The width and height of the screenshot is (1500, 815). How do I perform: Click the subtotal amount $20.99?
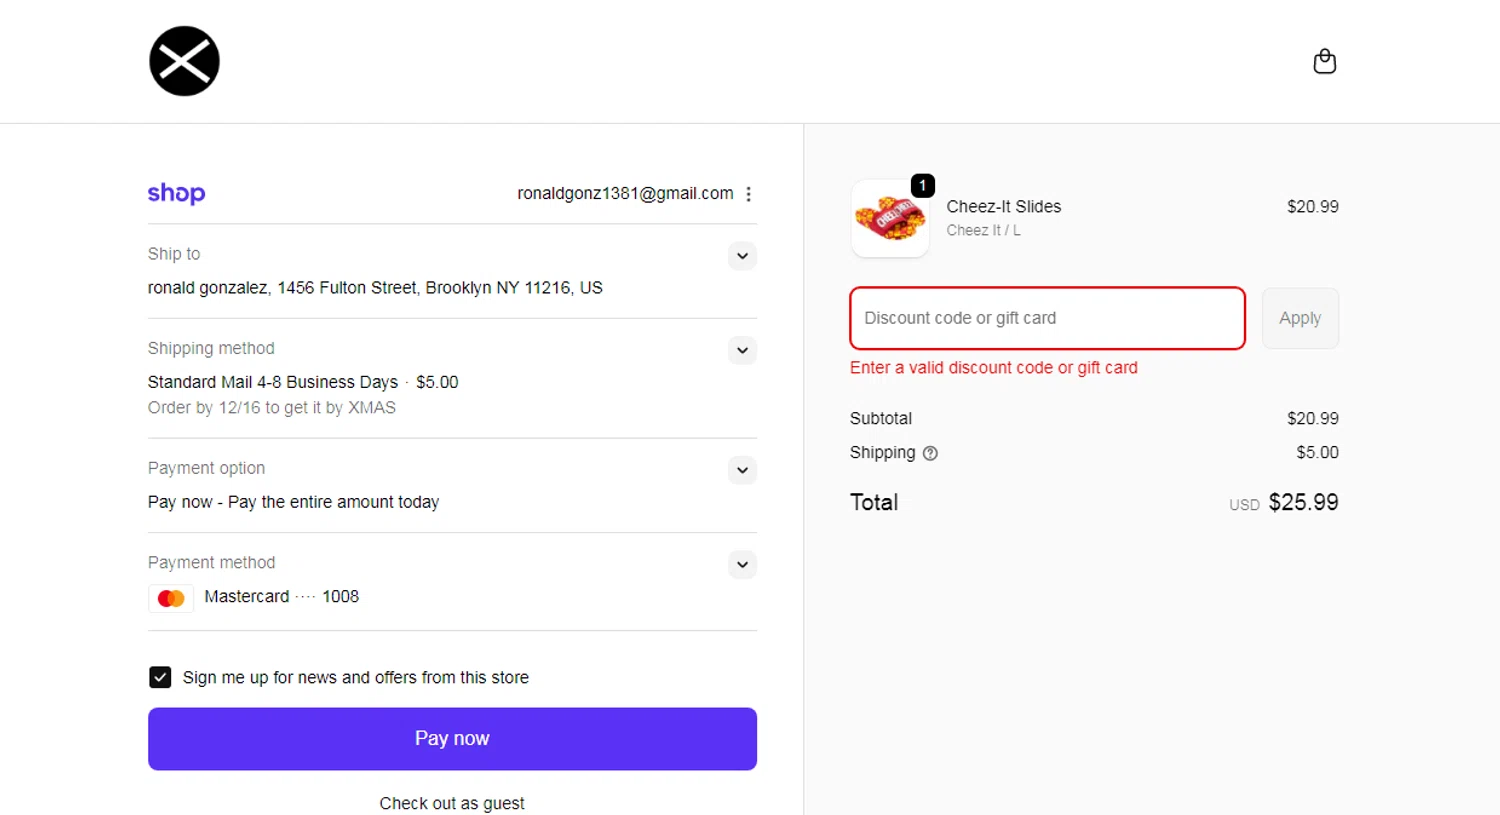pos(1313,419)
